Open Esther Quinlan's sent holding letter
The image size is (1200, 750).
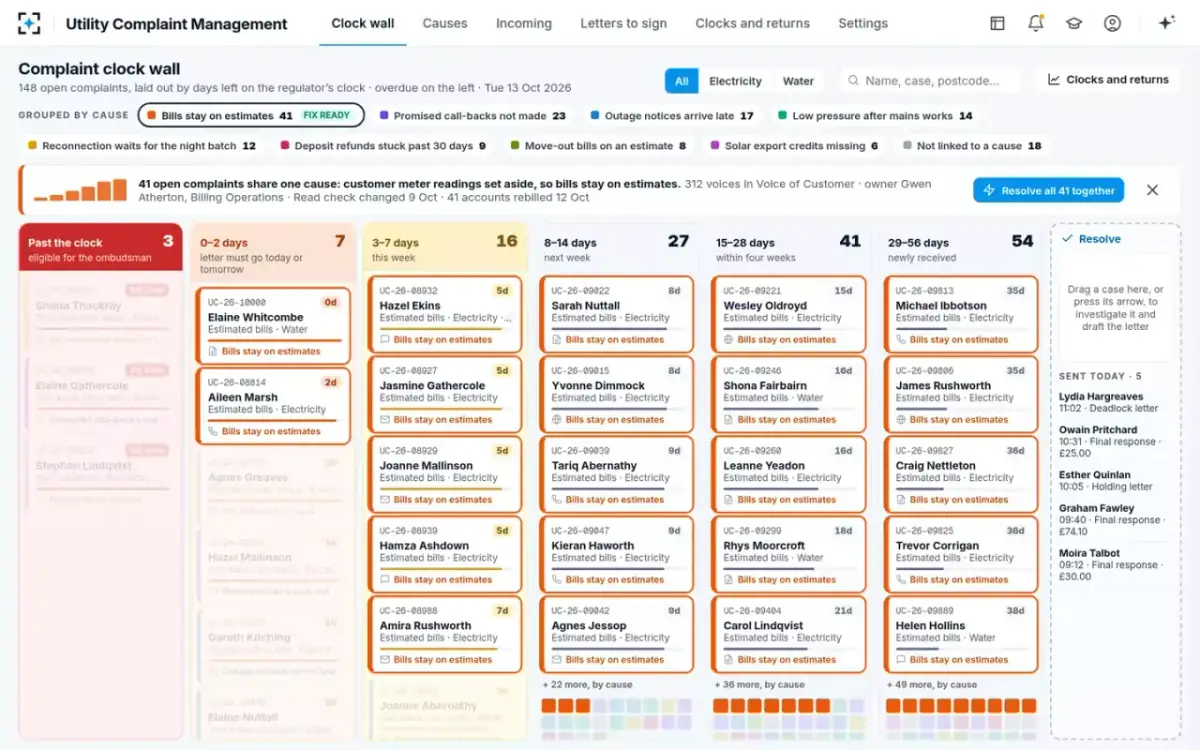point(1115,481)
